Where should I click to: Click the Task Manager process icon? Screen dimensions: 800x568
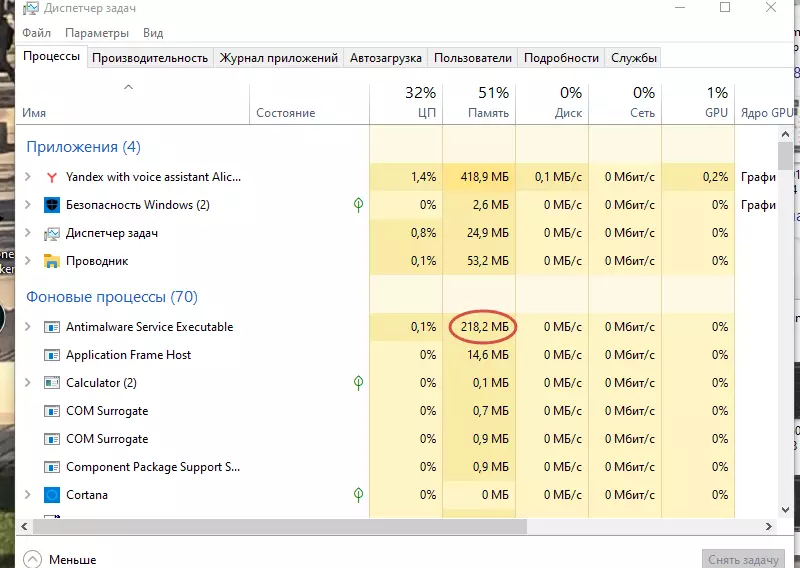click(x=53, y=233)
